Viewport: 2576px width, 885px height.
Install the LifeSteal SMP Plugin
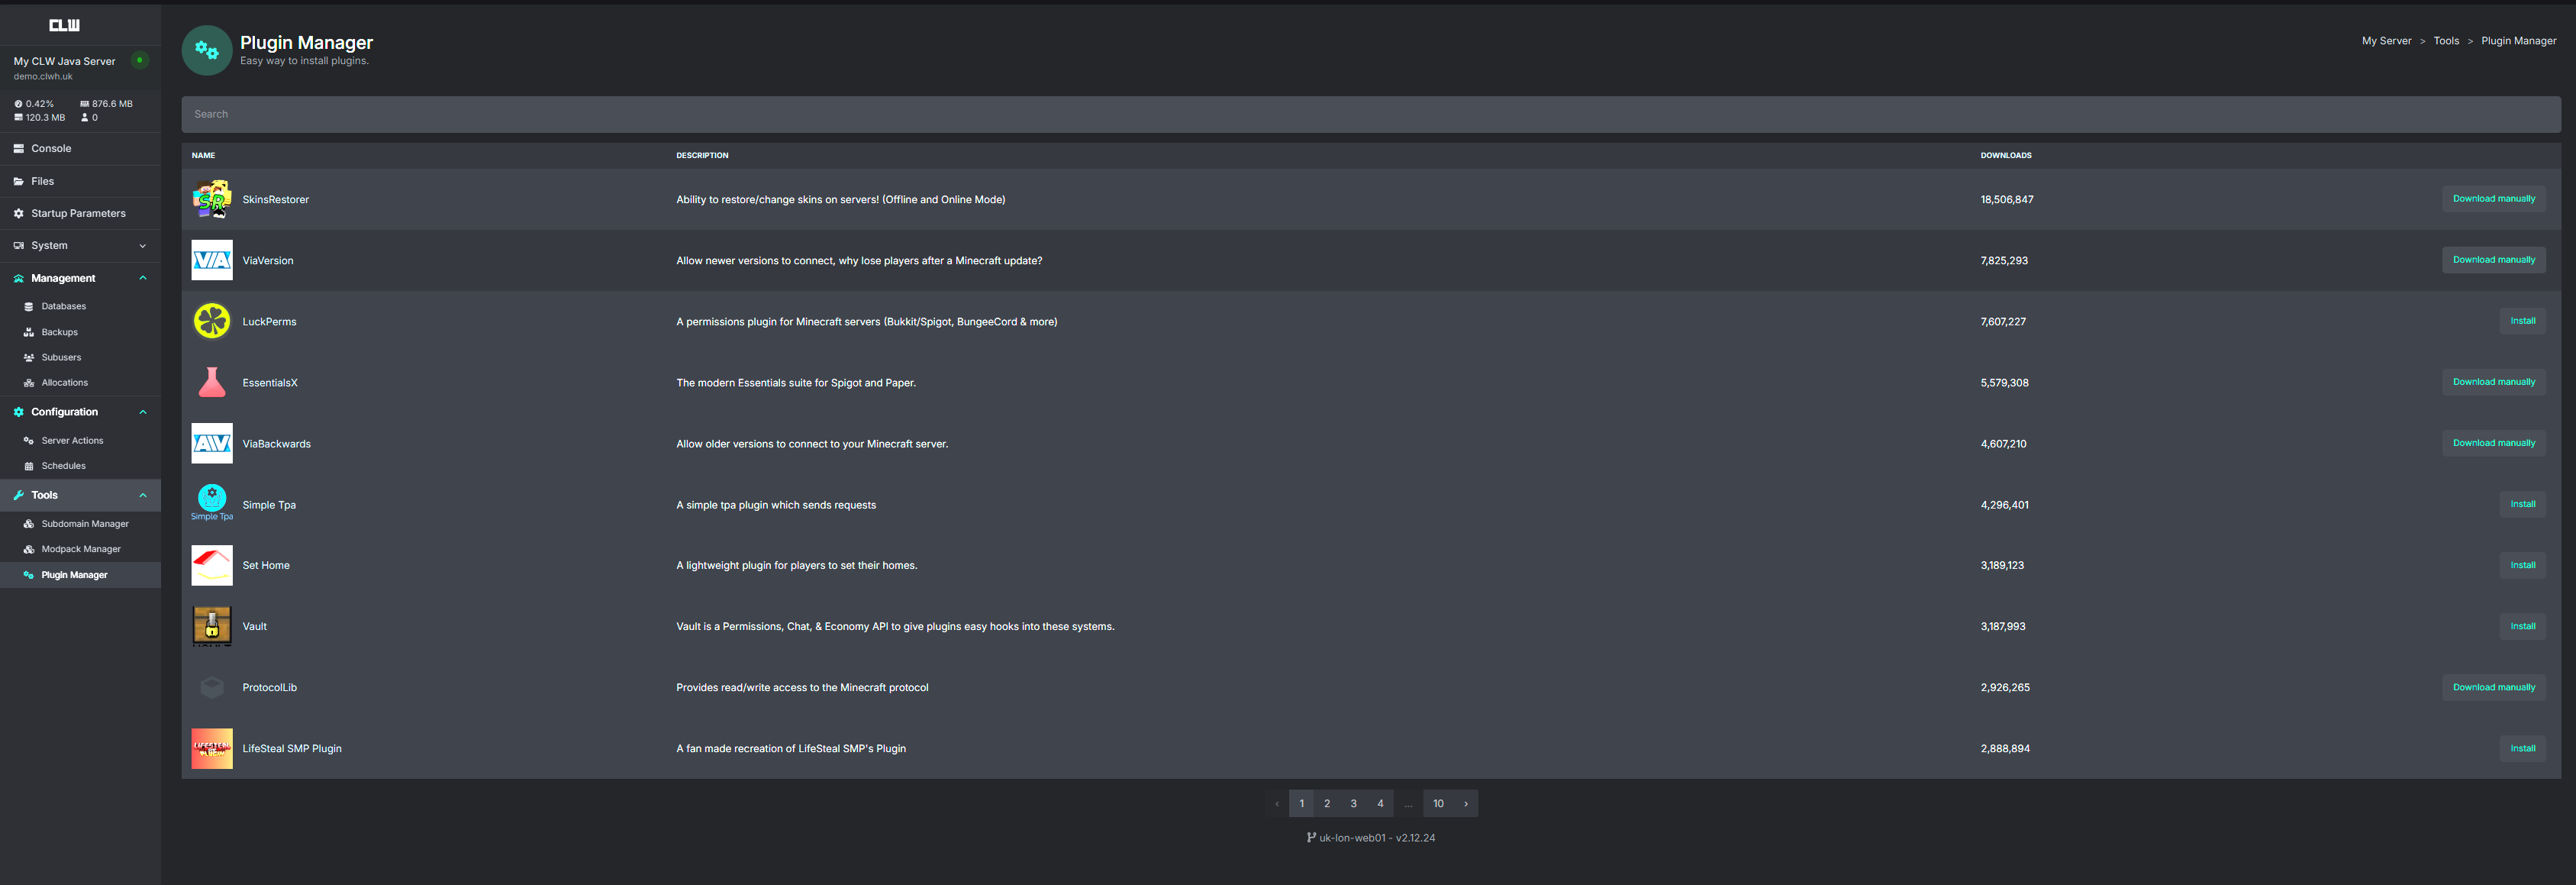(2522, 748)
